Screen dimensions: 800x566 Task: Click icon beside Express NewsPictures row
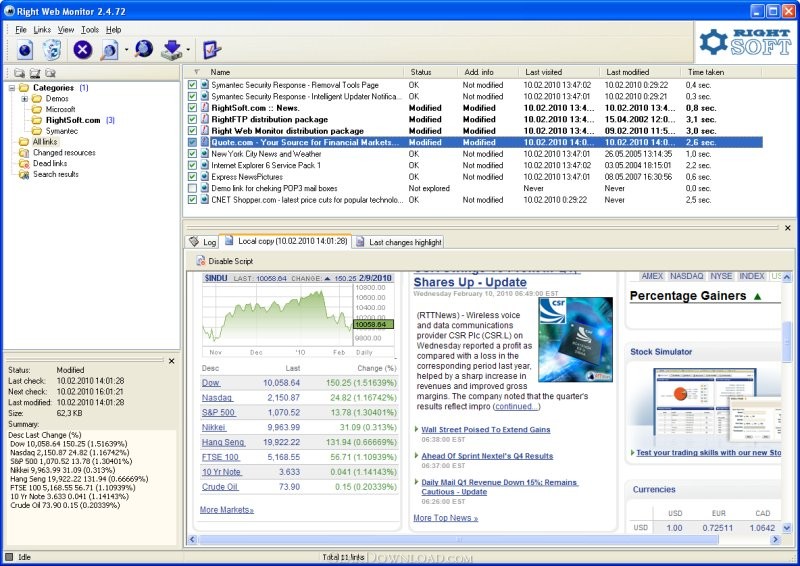coord(205,177)
